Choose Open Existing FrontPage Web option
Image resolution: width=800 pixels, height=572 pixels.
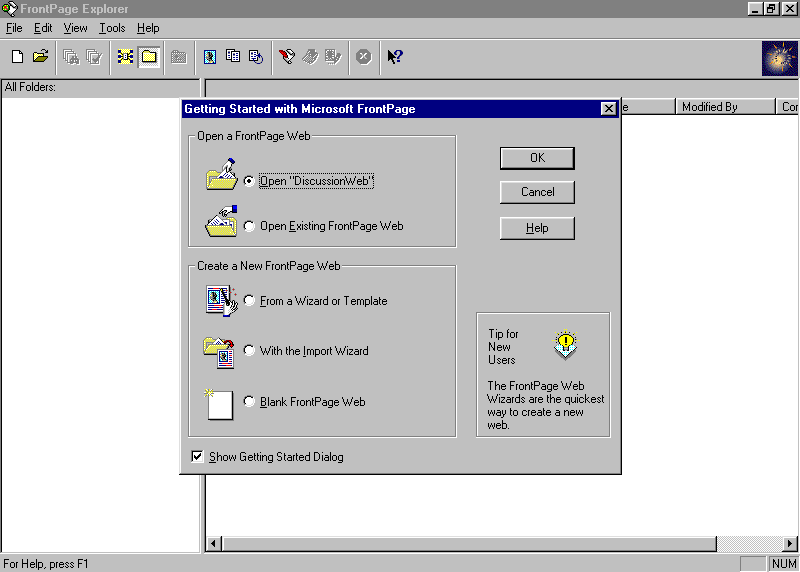click(249, 226)
